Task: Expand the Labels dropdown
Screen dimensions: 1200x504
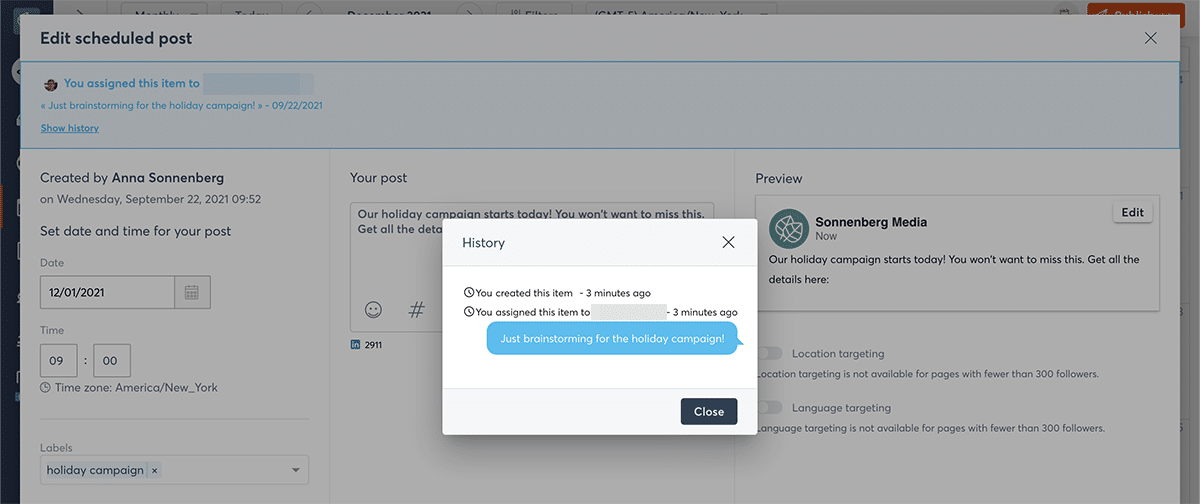Action: click(296, 470)
